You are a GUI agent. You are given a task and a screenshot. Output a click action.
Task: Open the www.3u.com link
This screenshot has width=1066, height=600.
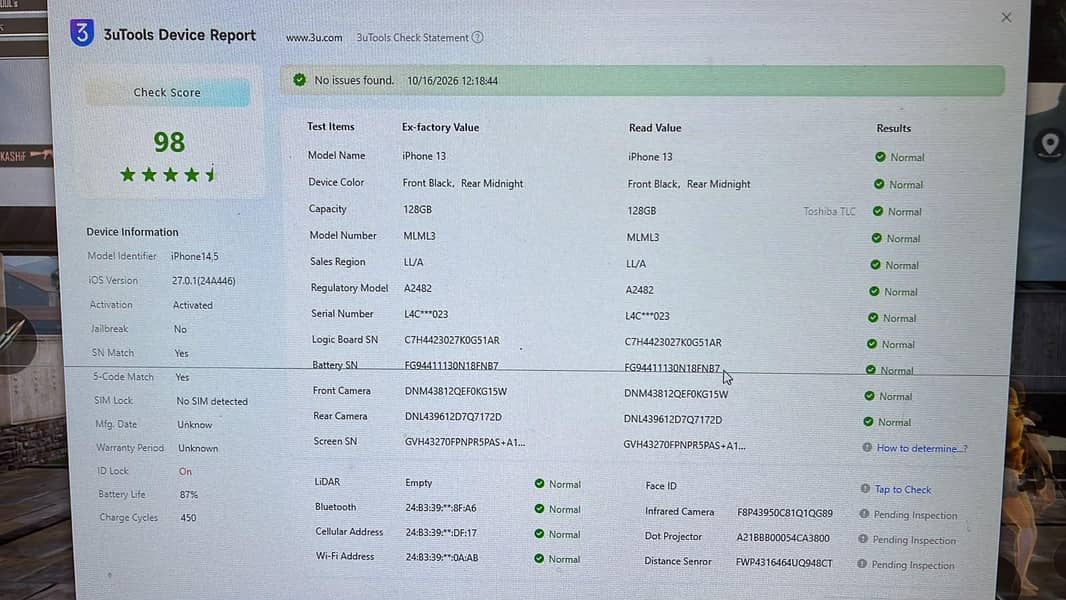pyautogui.click(x=314, y=38)
